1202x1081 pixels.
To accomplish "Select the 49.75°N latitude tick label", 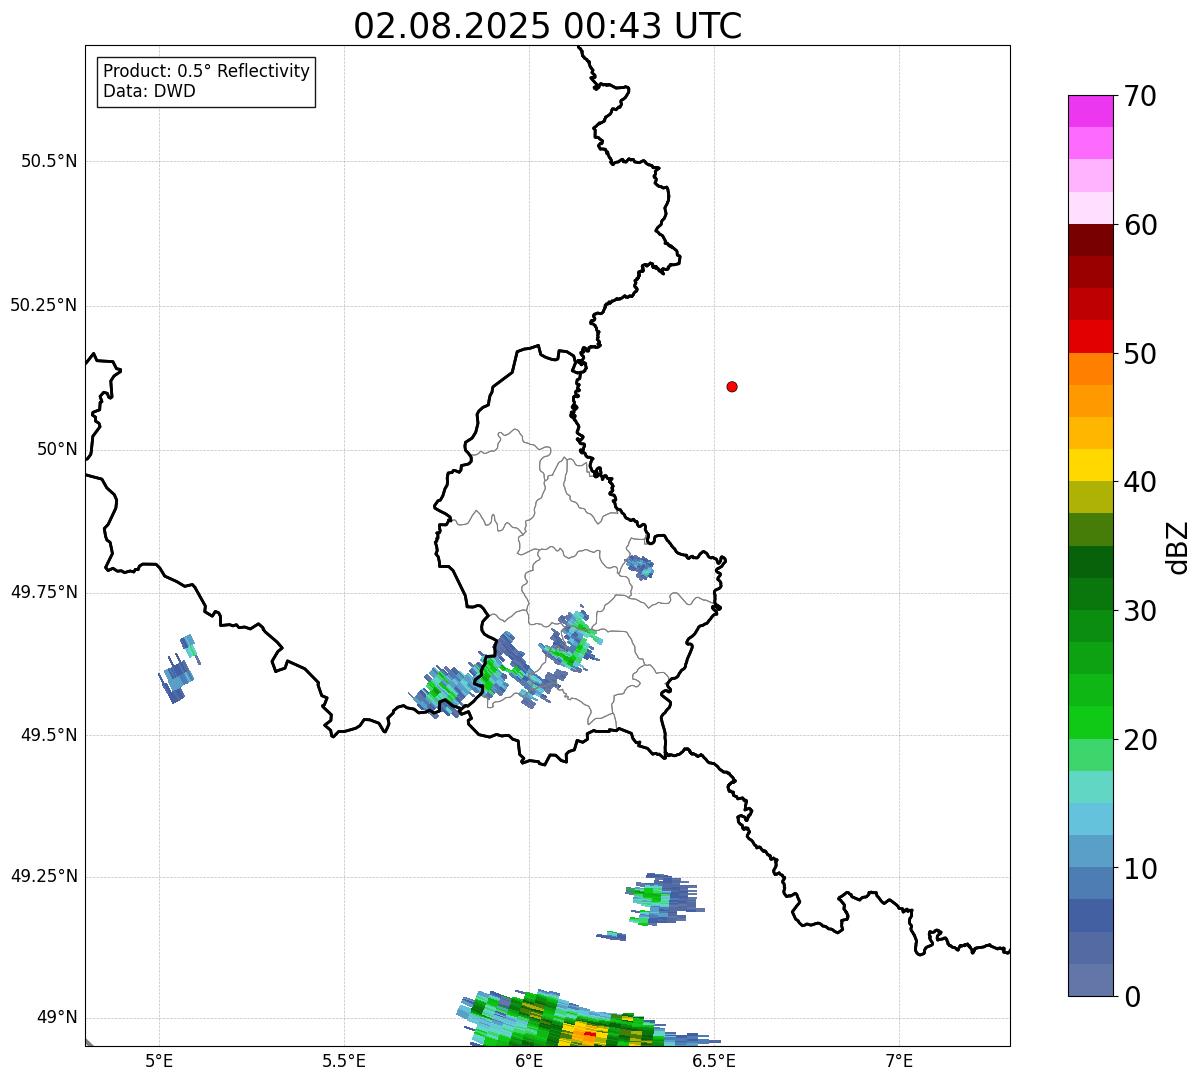I will [x=43, y=592].
